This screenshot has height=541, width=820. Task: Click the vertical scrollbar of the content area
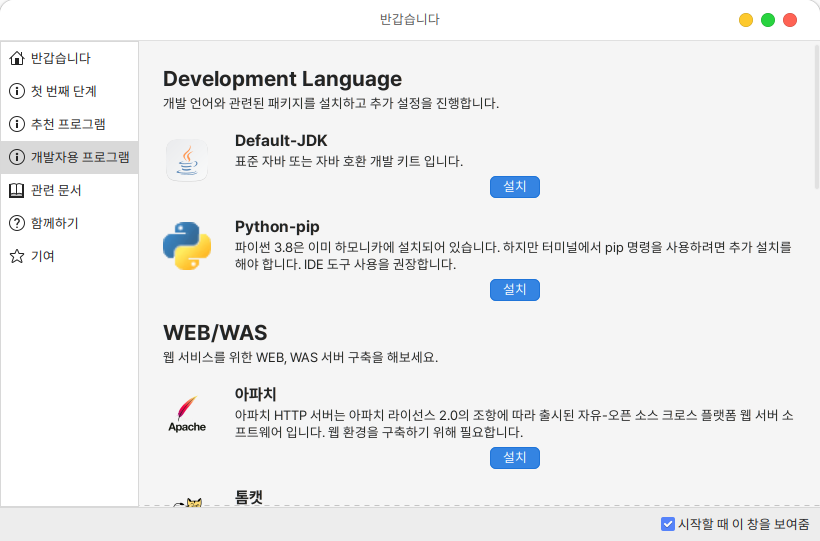pyautogui.click(x=815, y=120)
